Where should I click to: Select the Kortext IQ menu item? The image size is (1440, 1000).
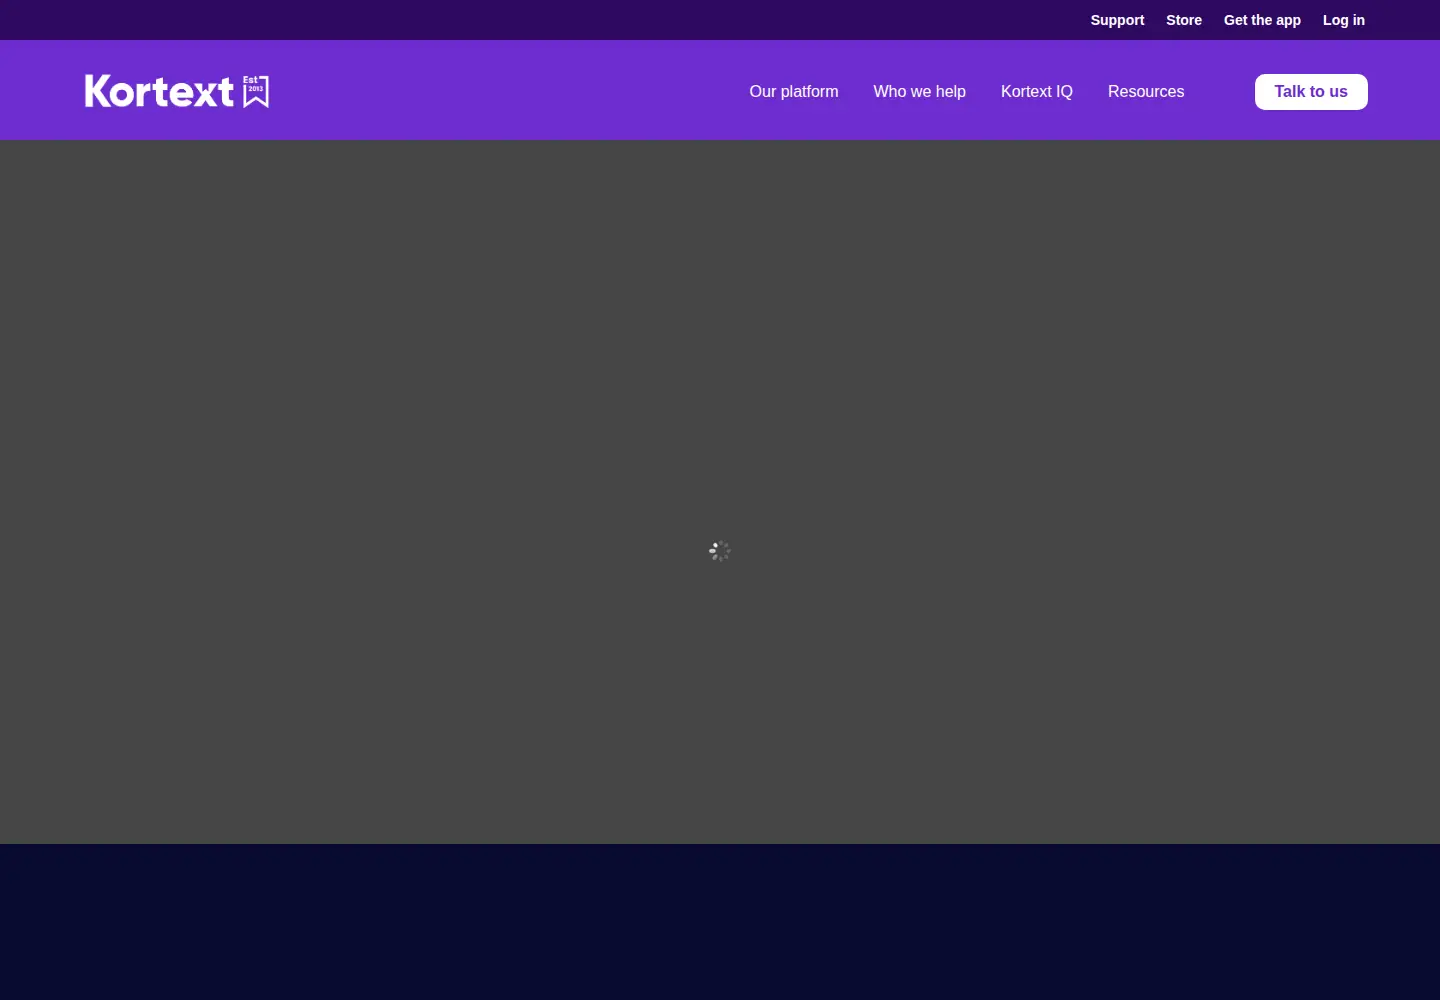tap(1037, 91)
